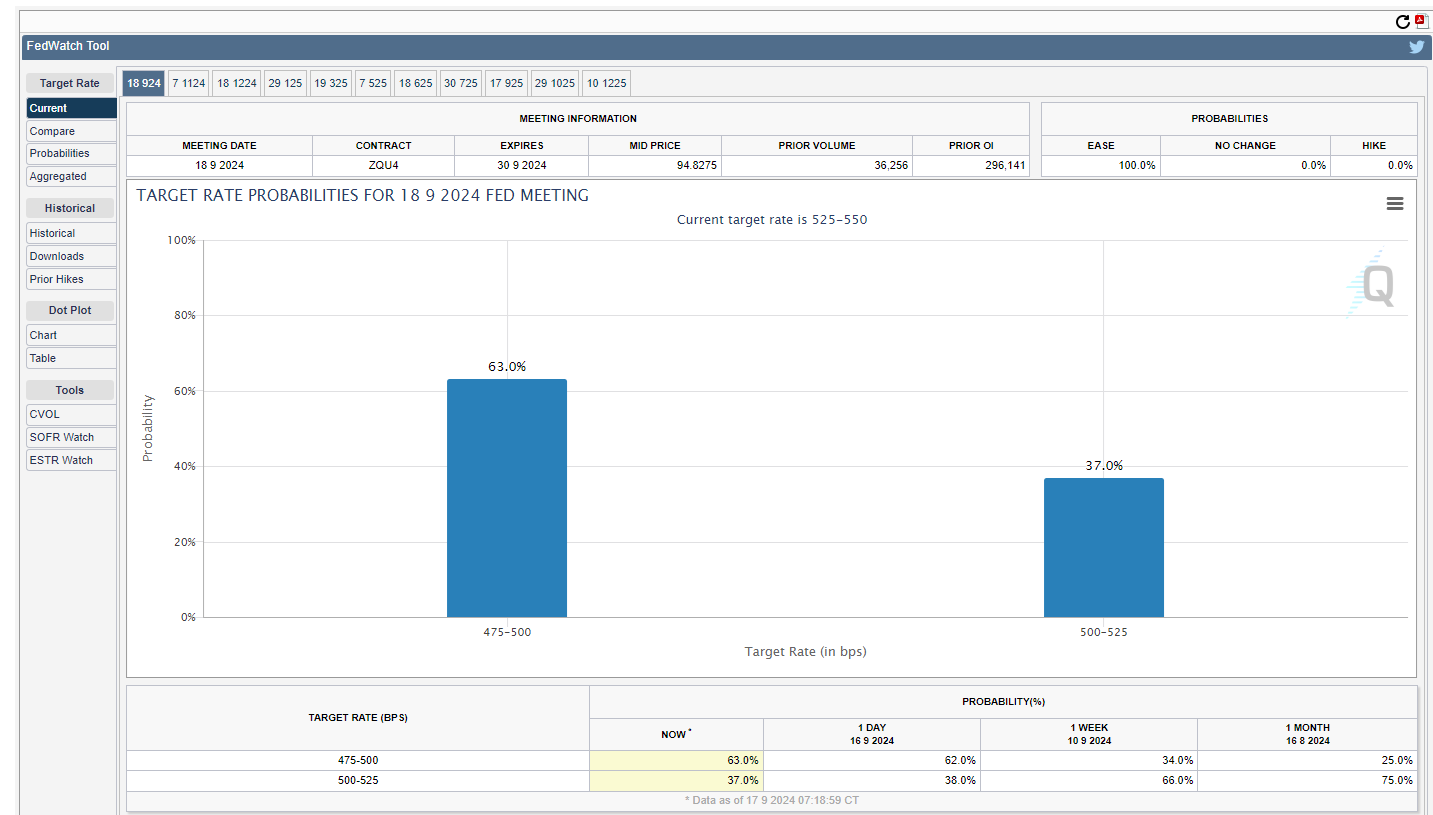The height and width of the screenshot is (815, 1433).
Task: Select the 10 1225 meeting tab
Action: click(x=606, y=83)
